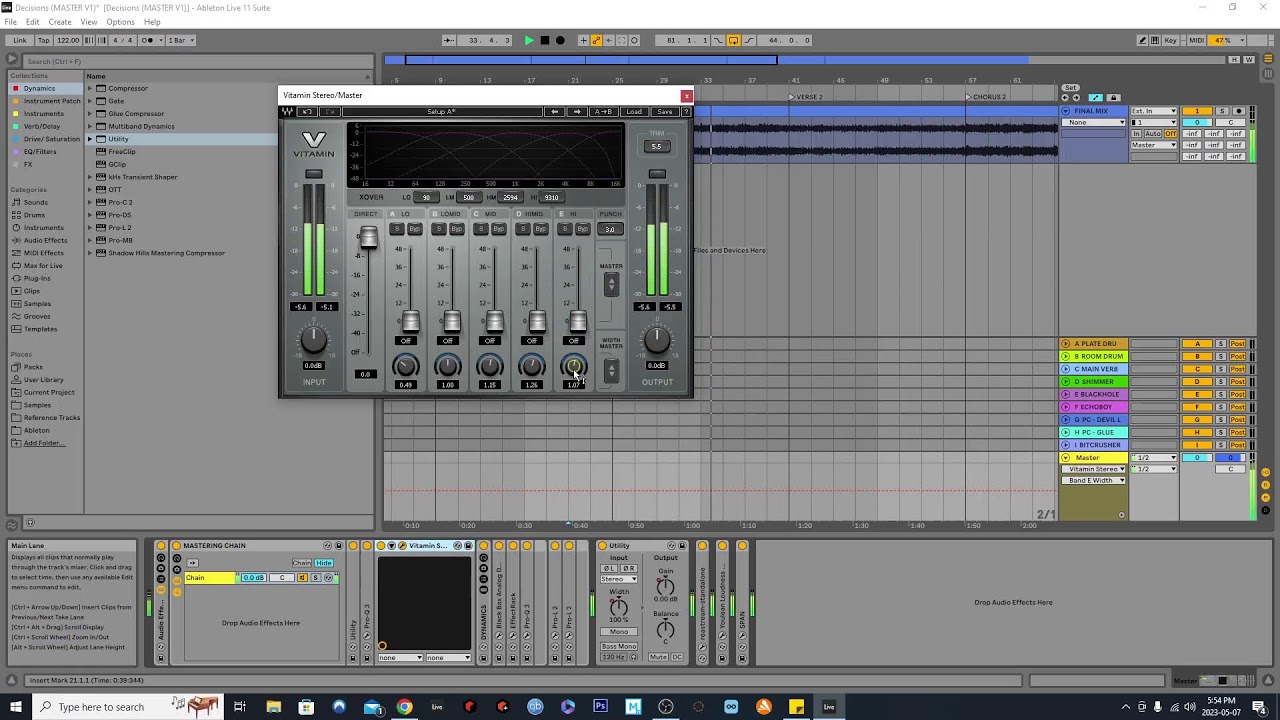Open Chrome from the Windows taskbar
The image size is (1280, 720).
coord(404,707)
